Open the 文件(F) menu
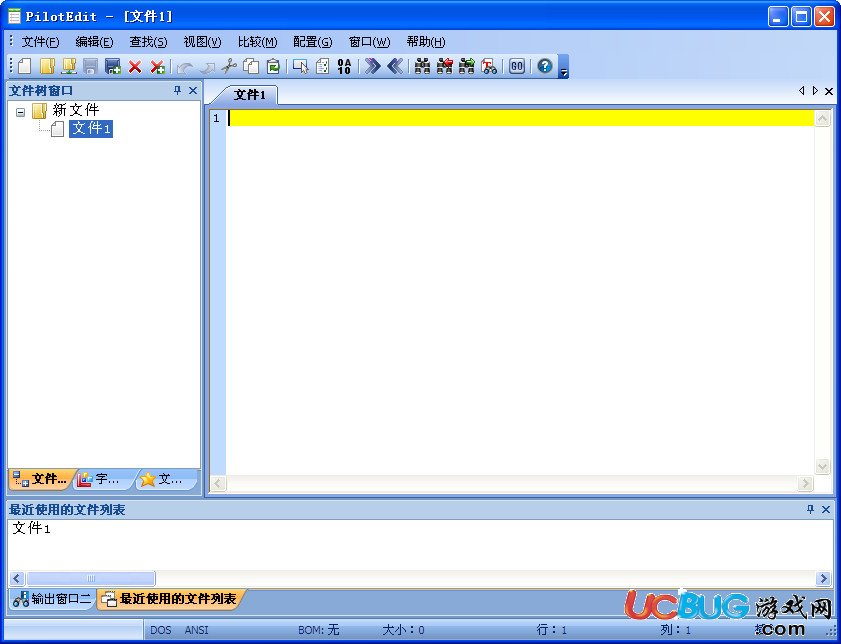 point(40,42)
